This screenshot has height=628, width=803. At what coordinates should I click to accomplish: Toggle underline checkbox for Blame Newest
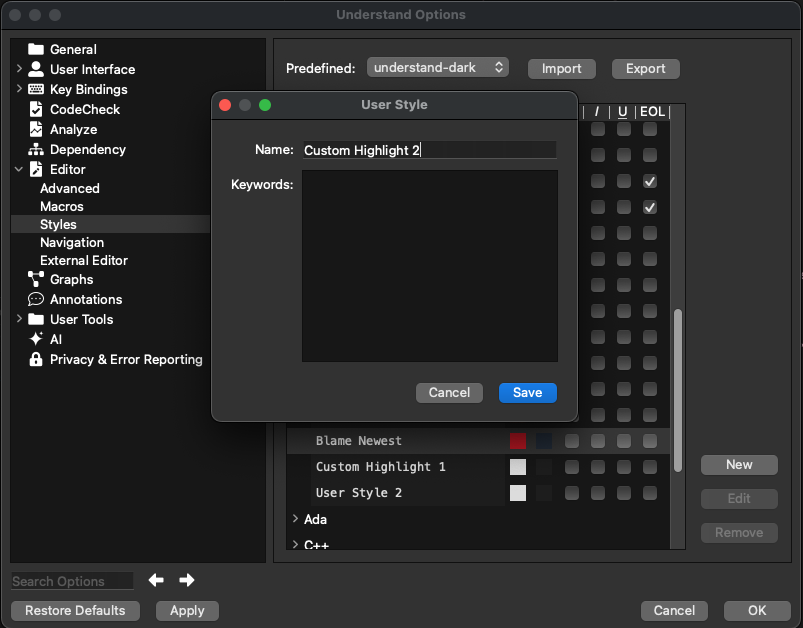(624, 441)
